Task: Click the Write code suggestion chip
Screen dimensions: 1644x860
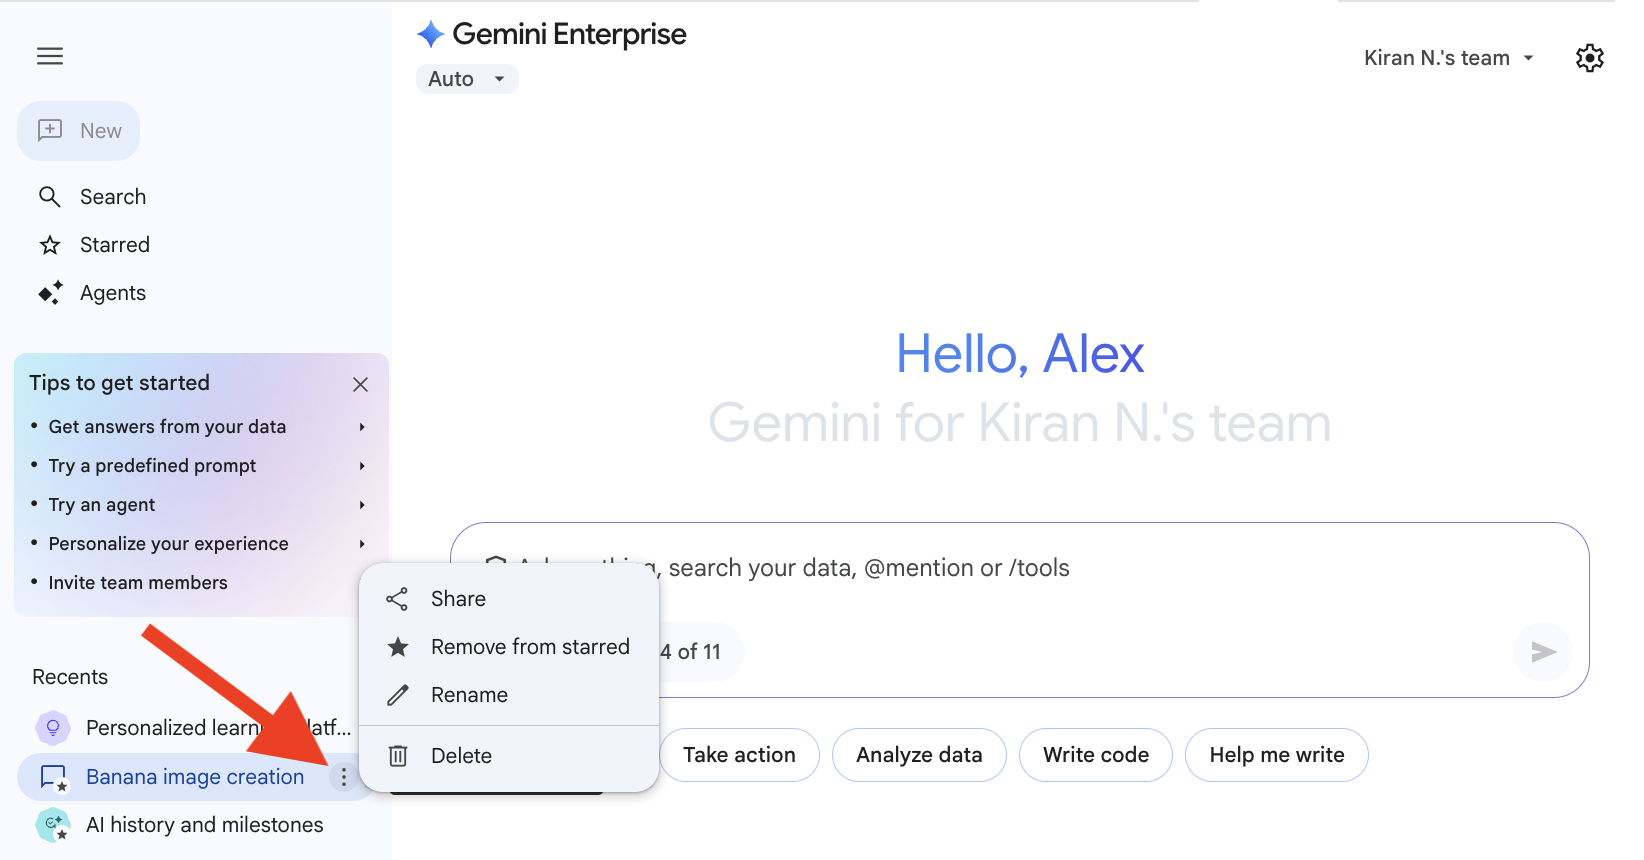Action: point(1095,755)
